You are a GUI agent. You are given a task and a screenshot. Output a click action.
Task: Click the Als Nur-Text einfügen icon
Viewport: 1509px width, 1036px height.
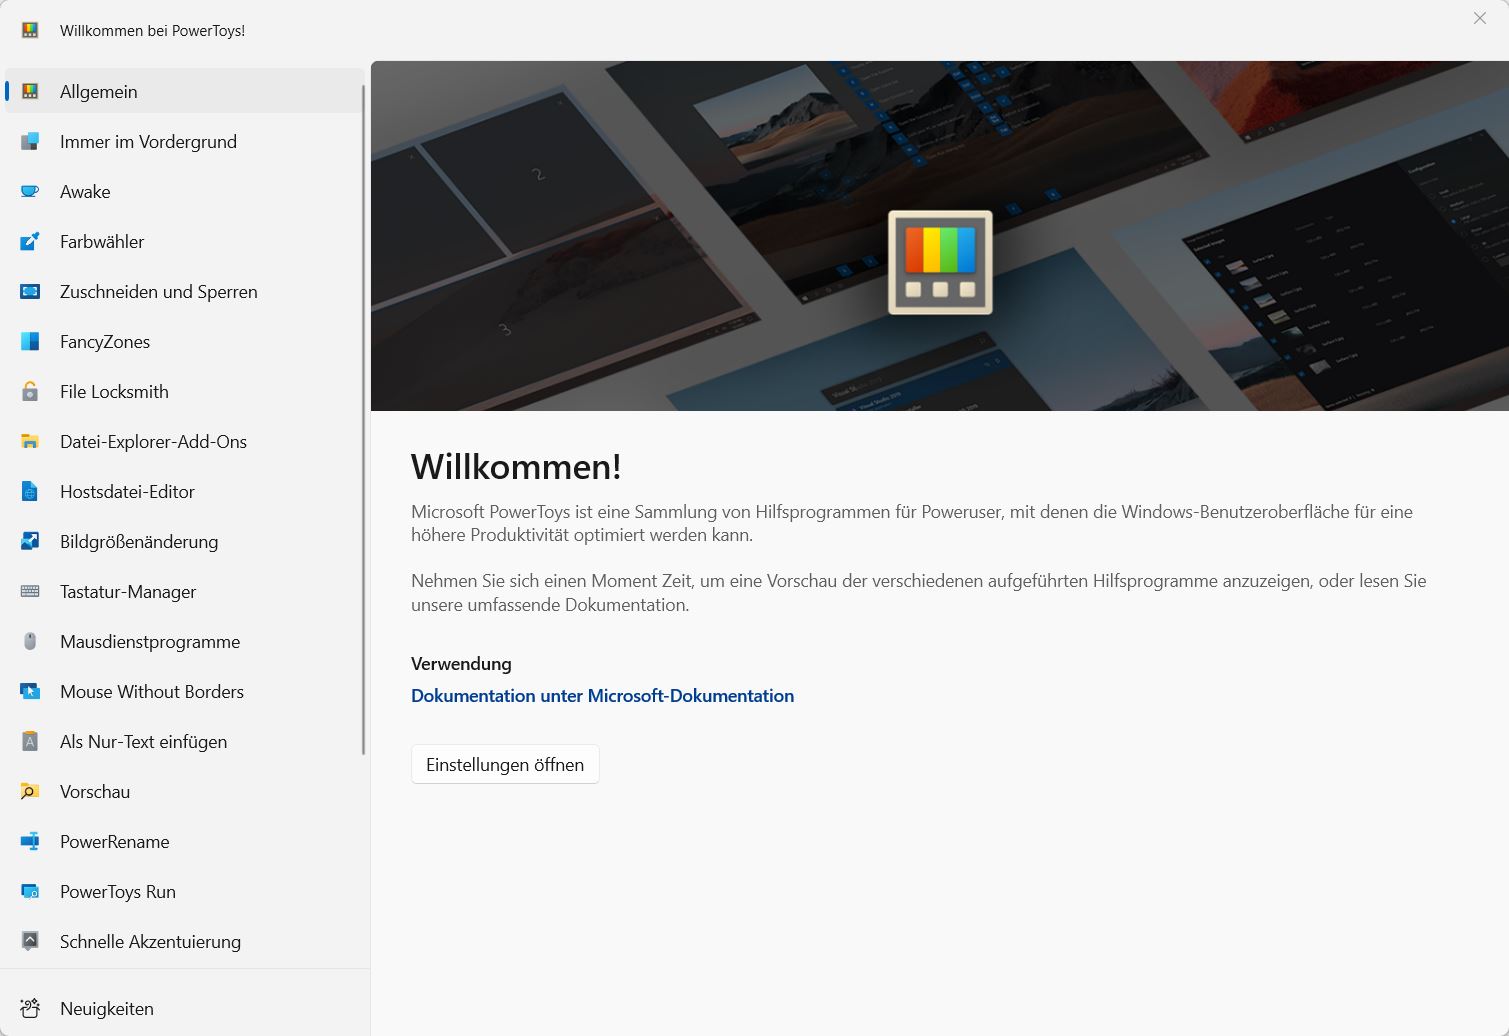pyautogui.click(x=30, y=741)
